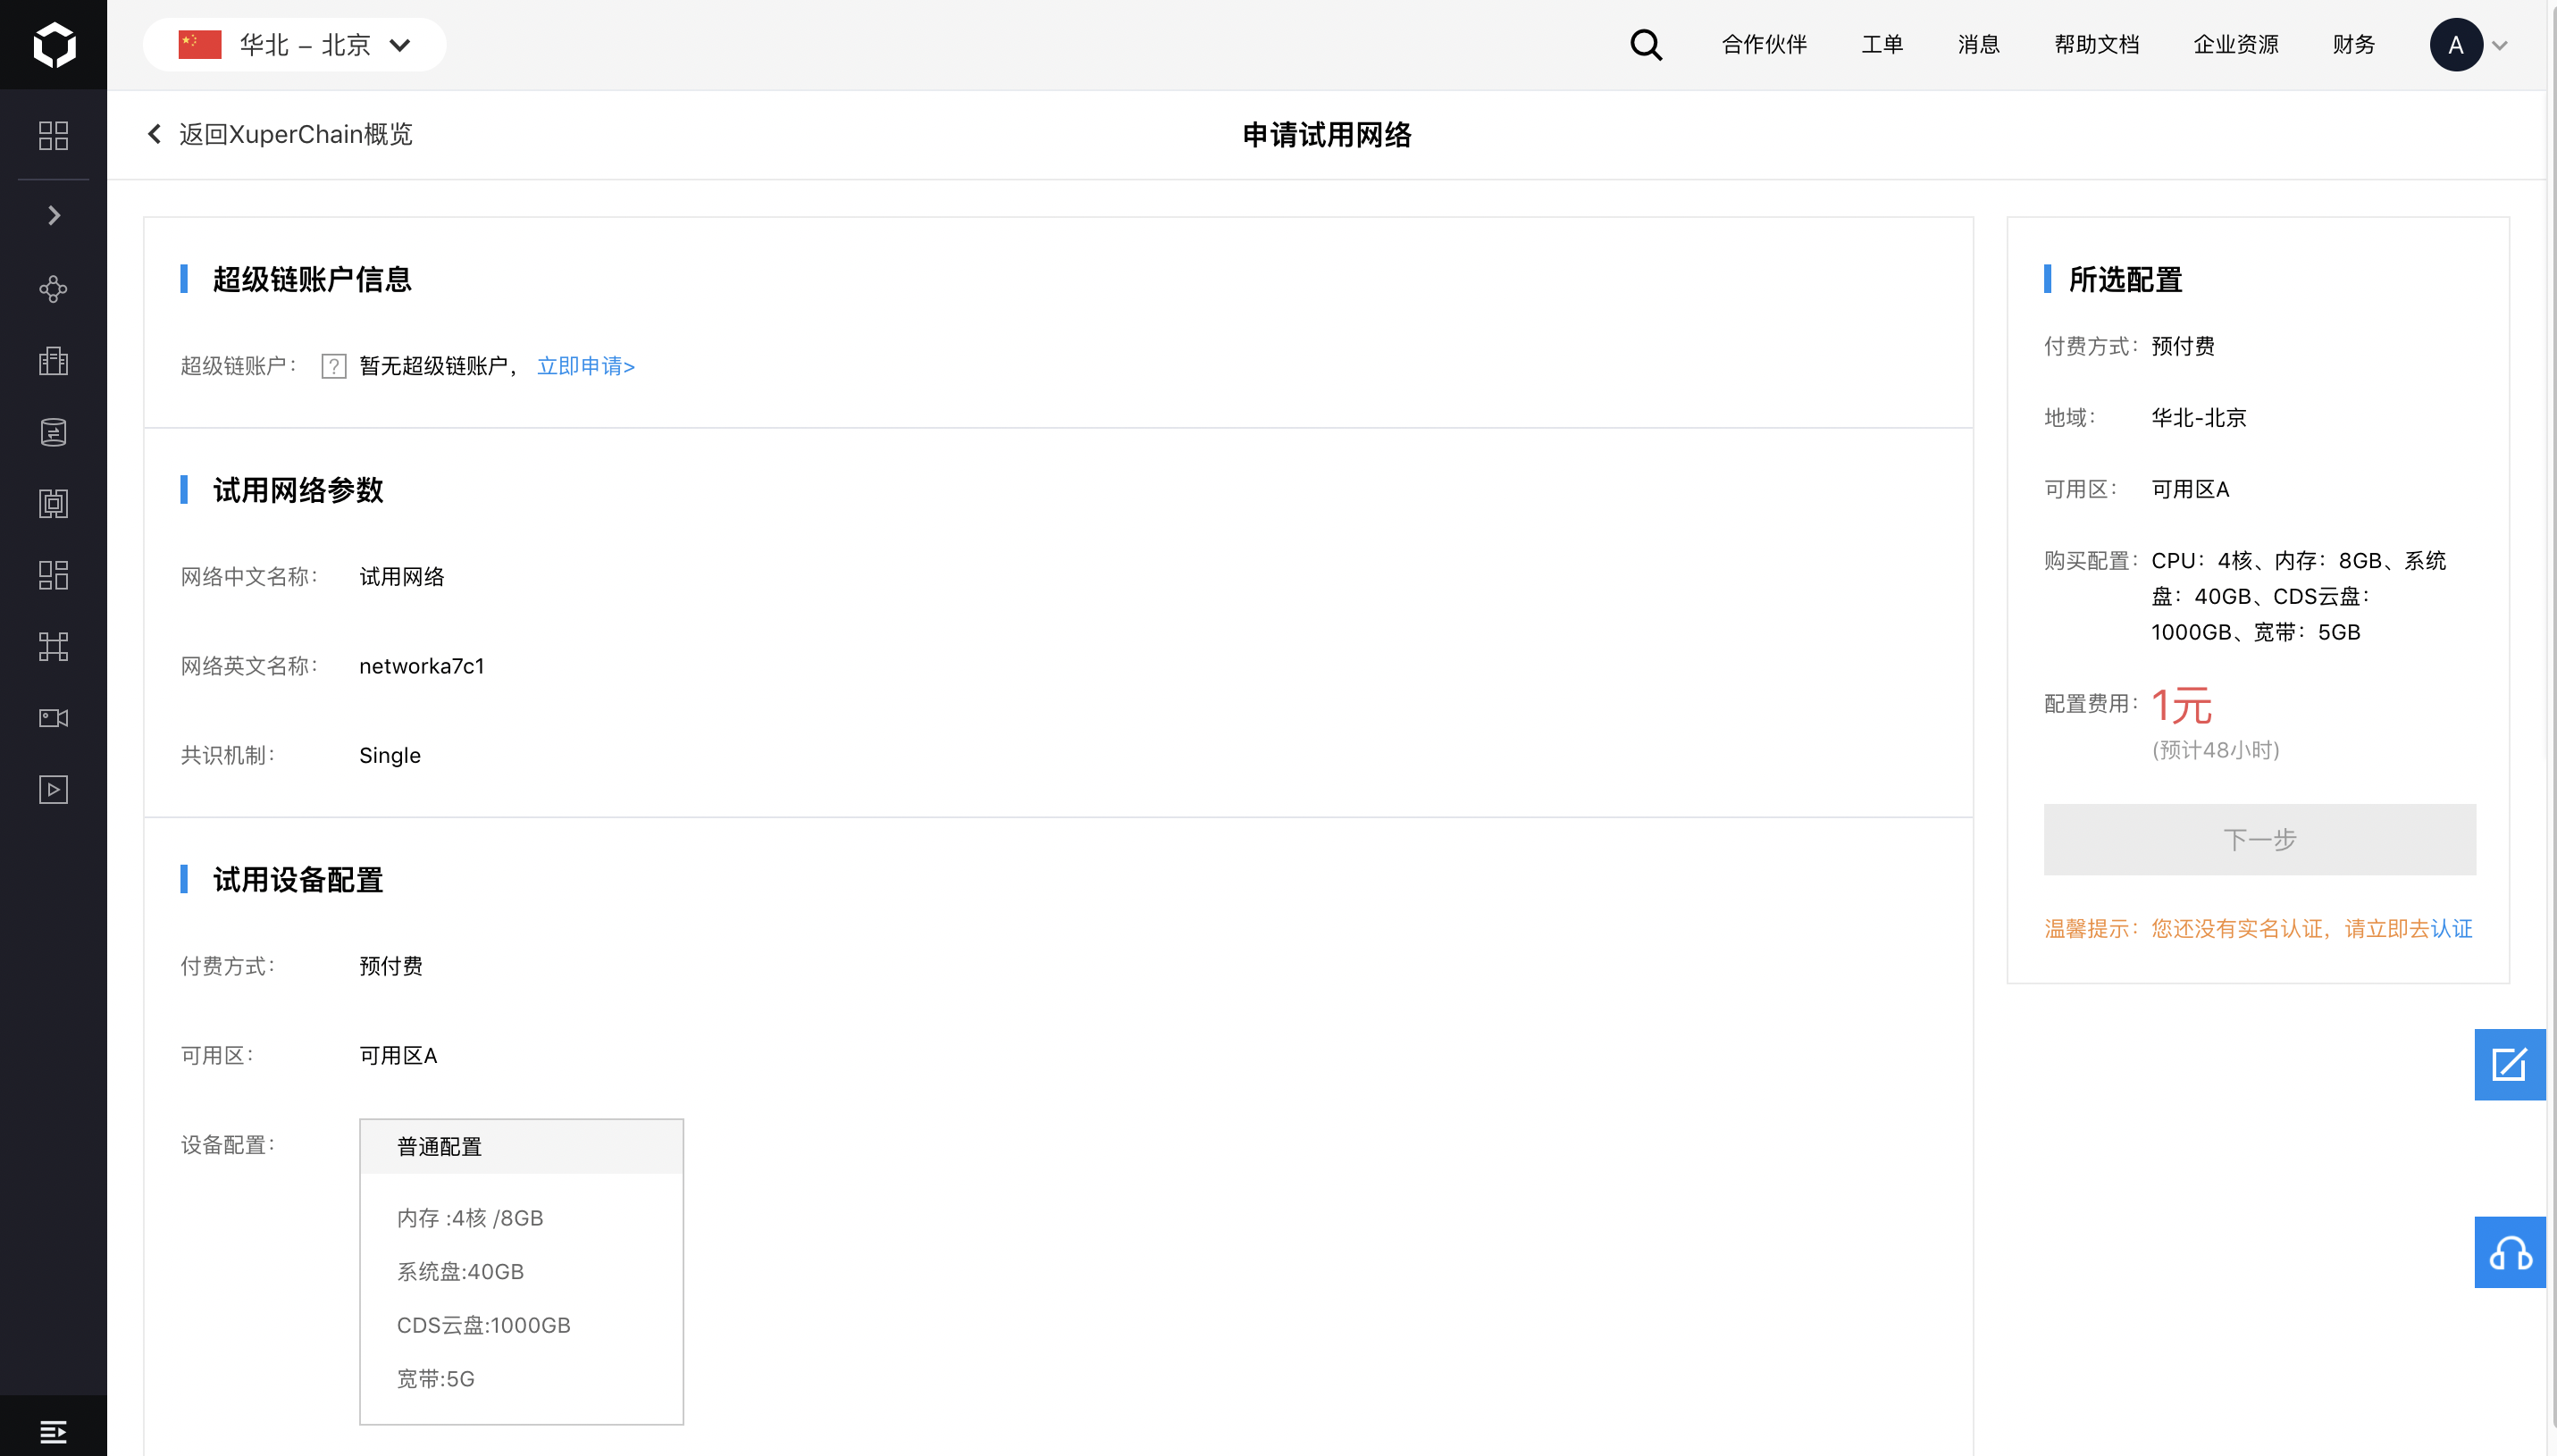
Task: Open the building-shaped sidebar icon
Action: [x=54, y=361]
